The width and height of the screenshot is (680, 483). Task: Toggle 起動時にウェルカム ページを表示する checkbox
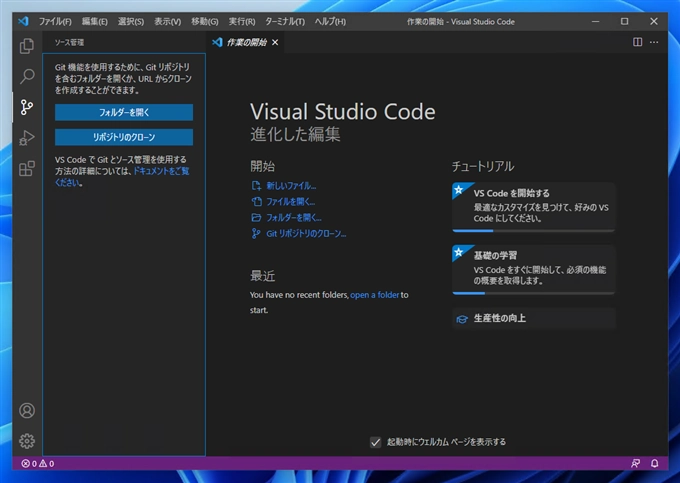376,442
